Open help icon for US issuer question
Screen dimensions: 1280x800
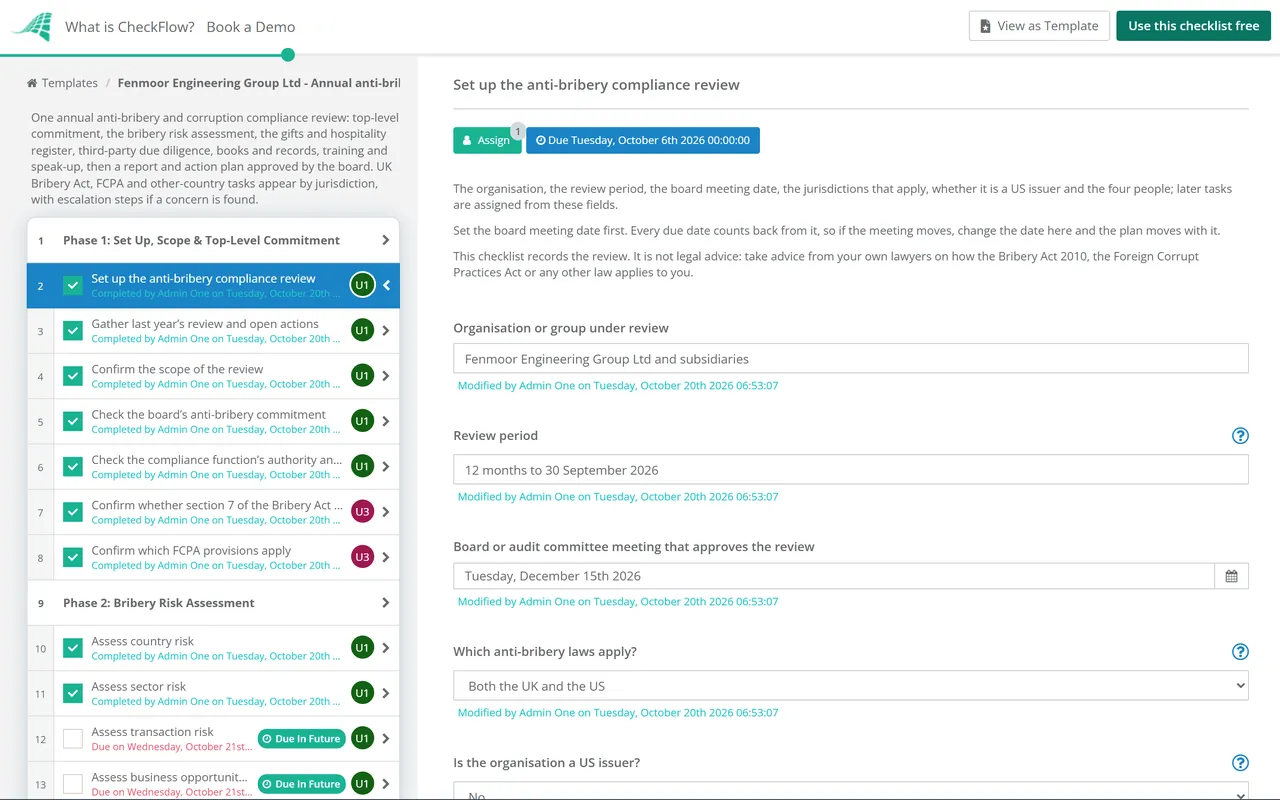[x=1240, y=763]
